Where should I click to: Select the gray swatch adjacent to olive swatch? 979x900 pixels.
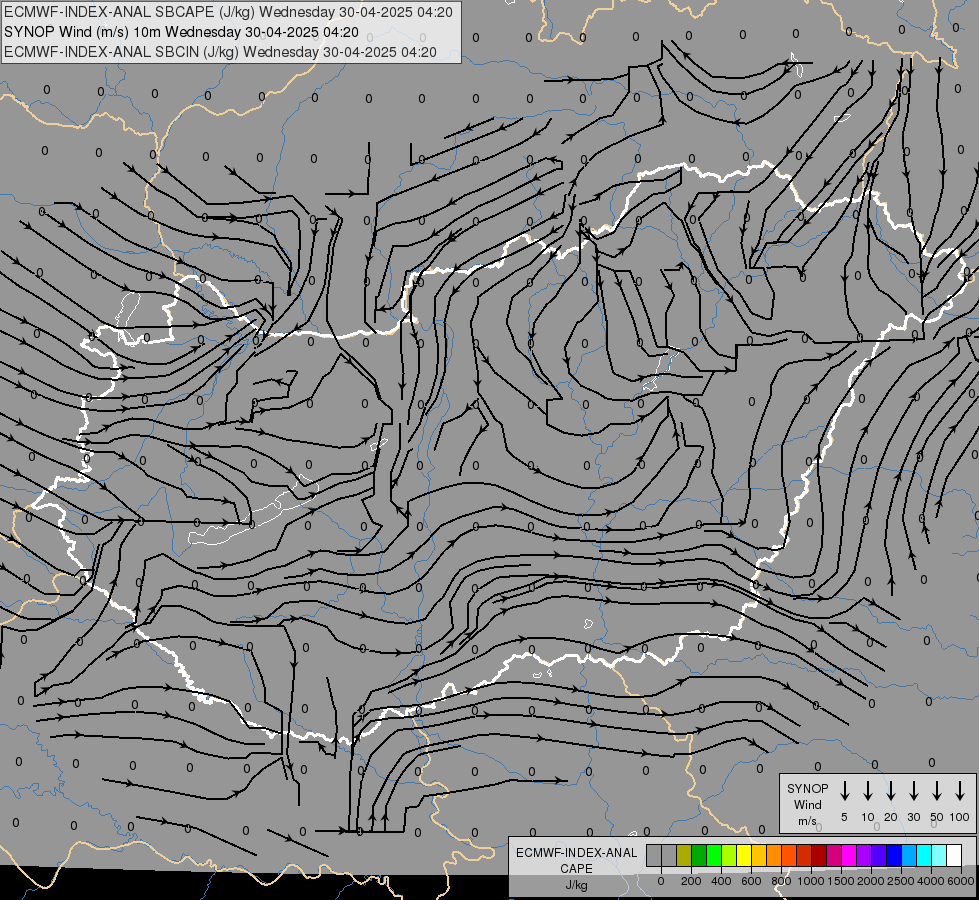(x=669, y=855)
